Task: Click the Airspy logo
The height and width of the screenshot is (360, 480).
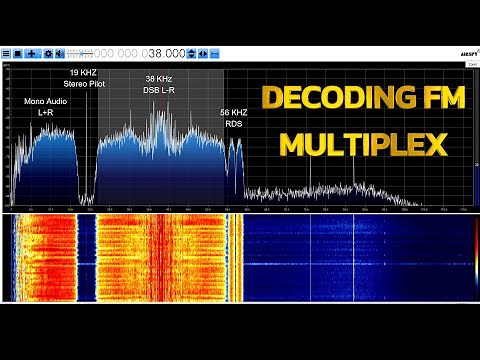Action: tap(470, 53)
